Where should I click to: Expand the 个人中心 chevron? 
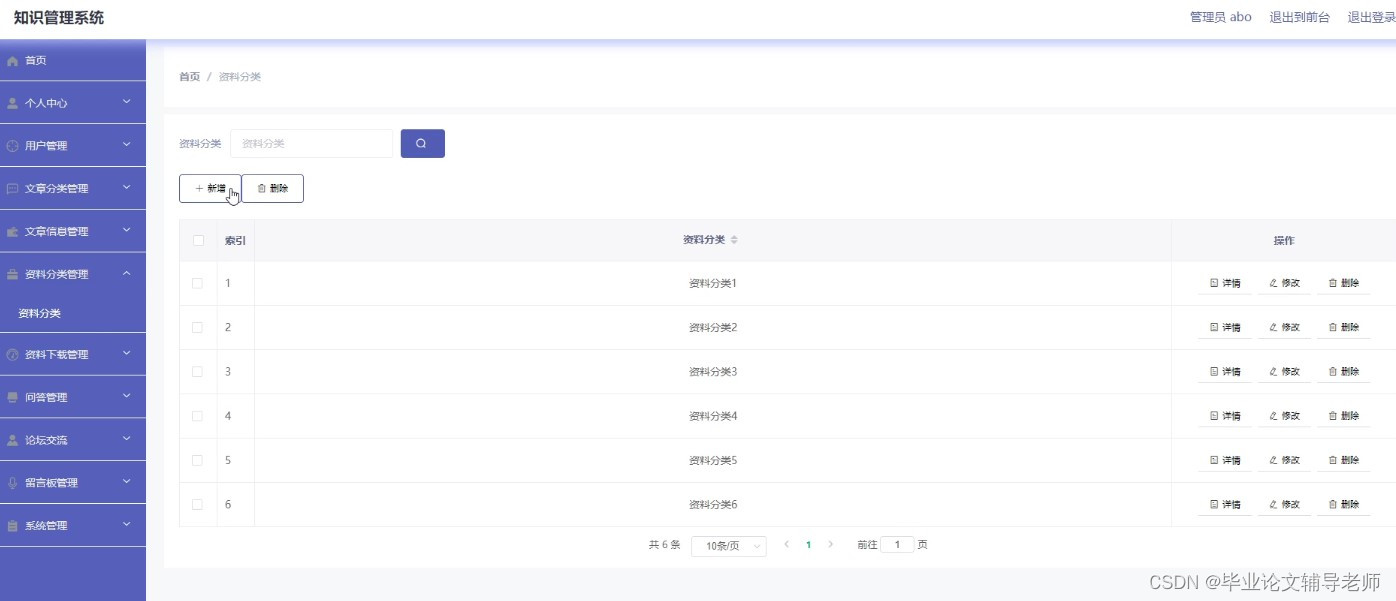127,102
